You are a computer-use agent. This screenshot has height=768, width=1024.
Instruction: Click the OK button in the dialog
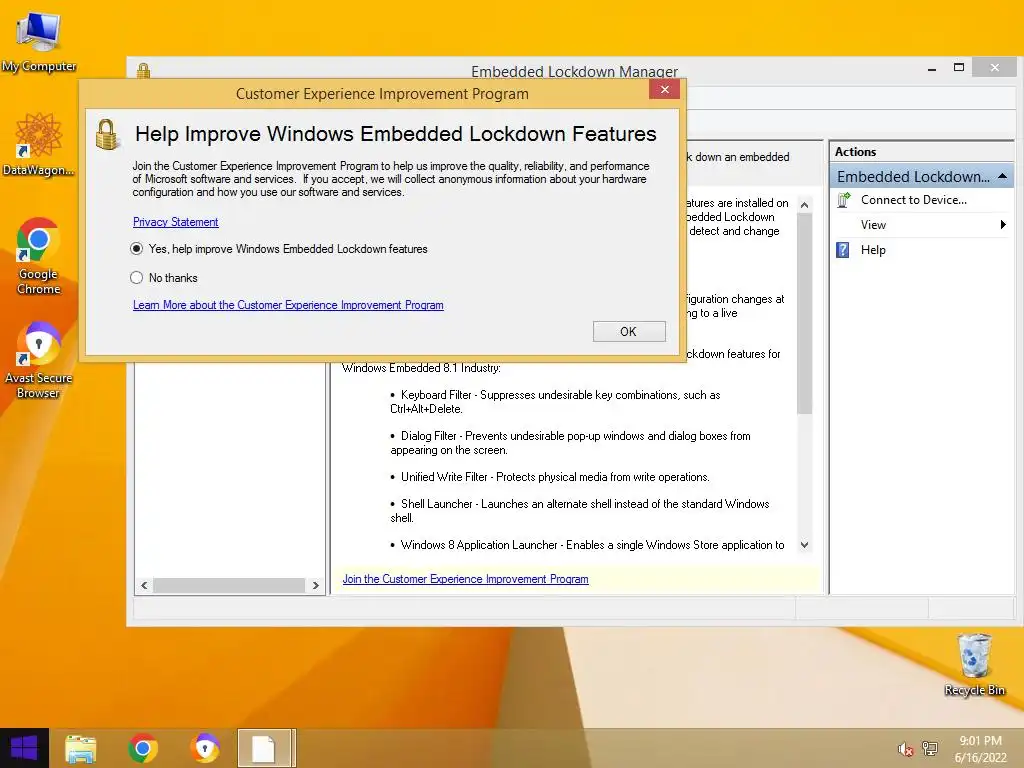tap(629, 331)
